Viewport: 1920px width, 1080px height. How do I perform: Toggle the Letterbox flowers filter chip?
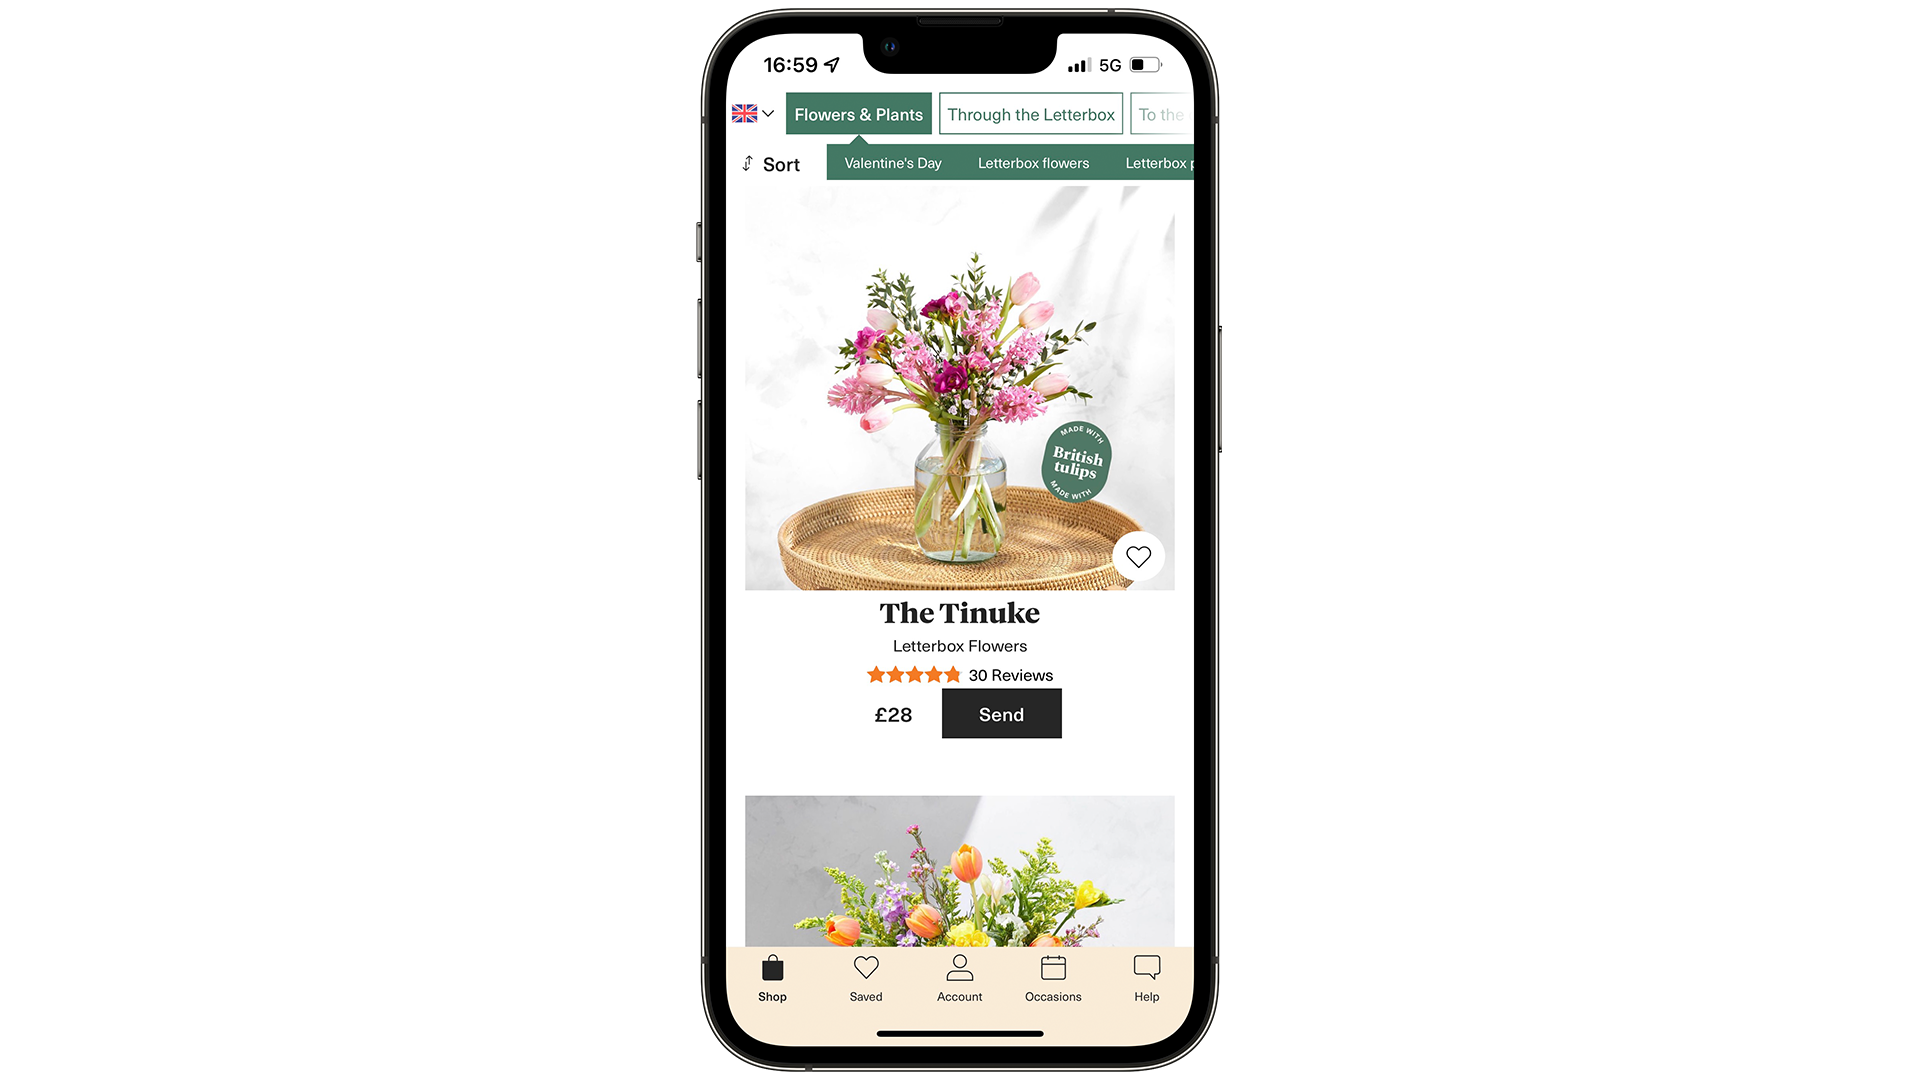[x=1034, y=162]
